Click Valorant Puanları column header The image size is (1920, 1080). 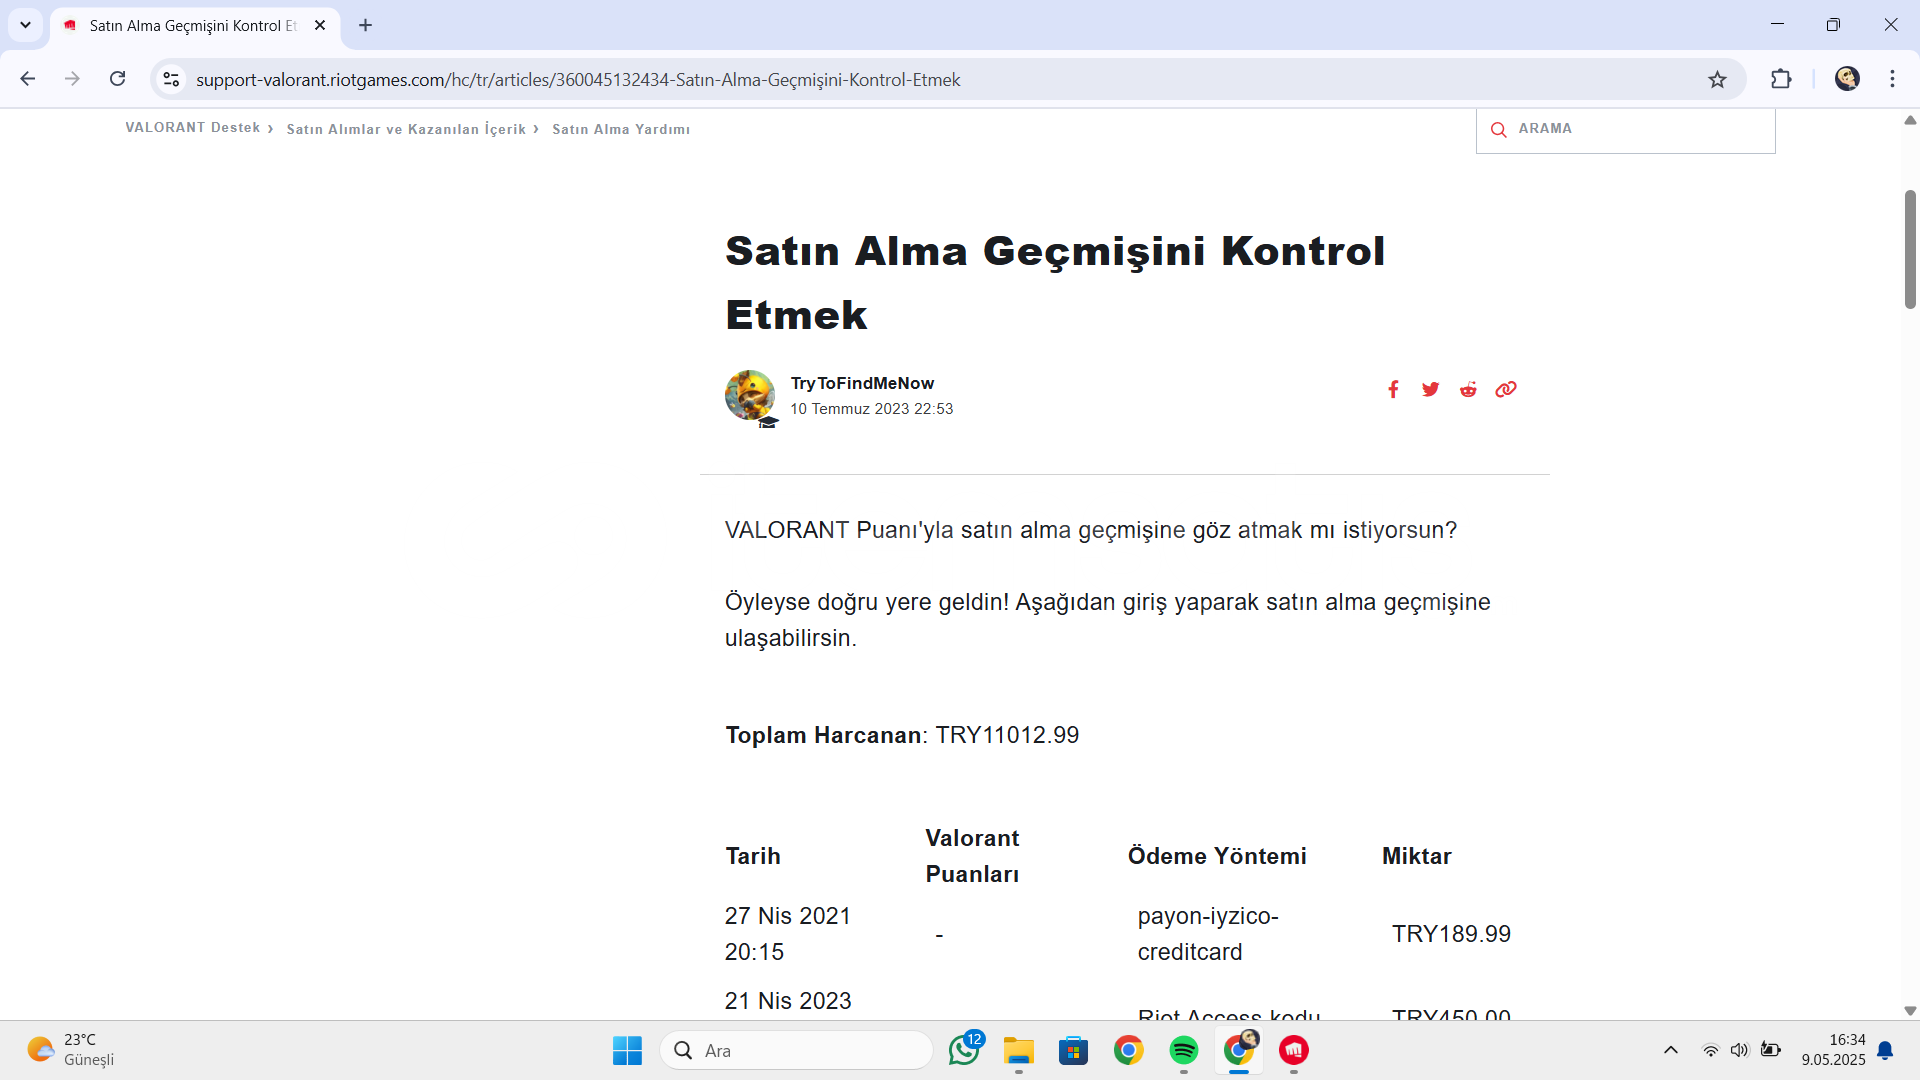point(972,856)
